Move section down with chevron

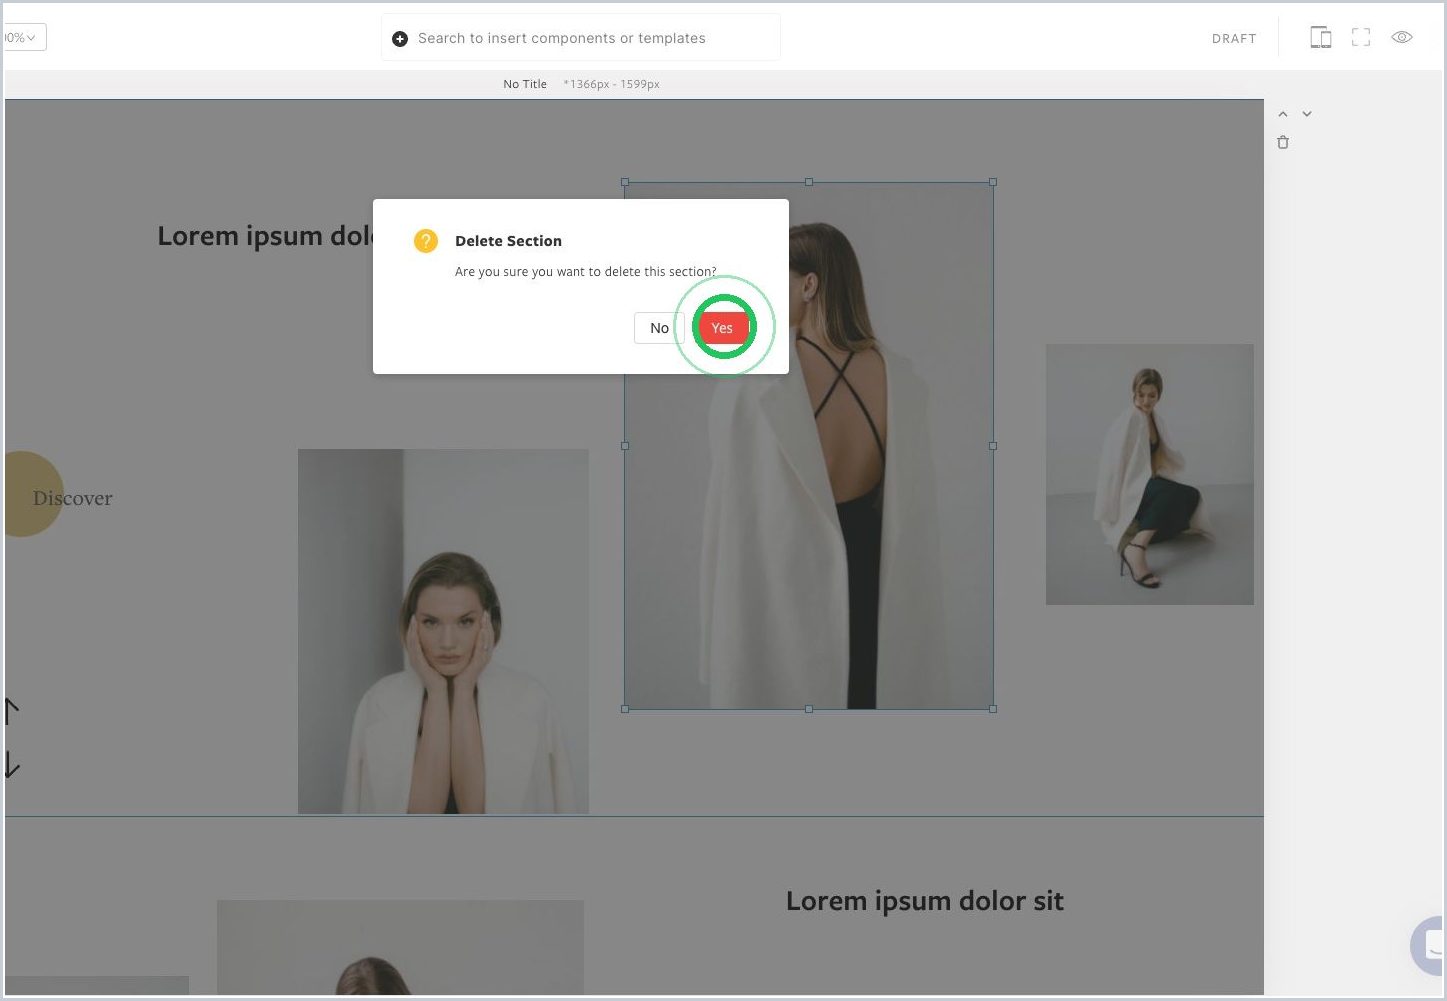(x=1307, y=114)
